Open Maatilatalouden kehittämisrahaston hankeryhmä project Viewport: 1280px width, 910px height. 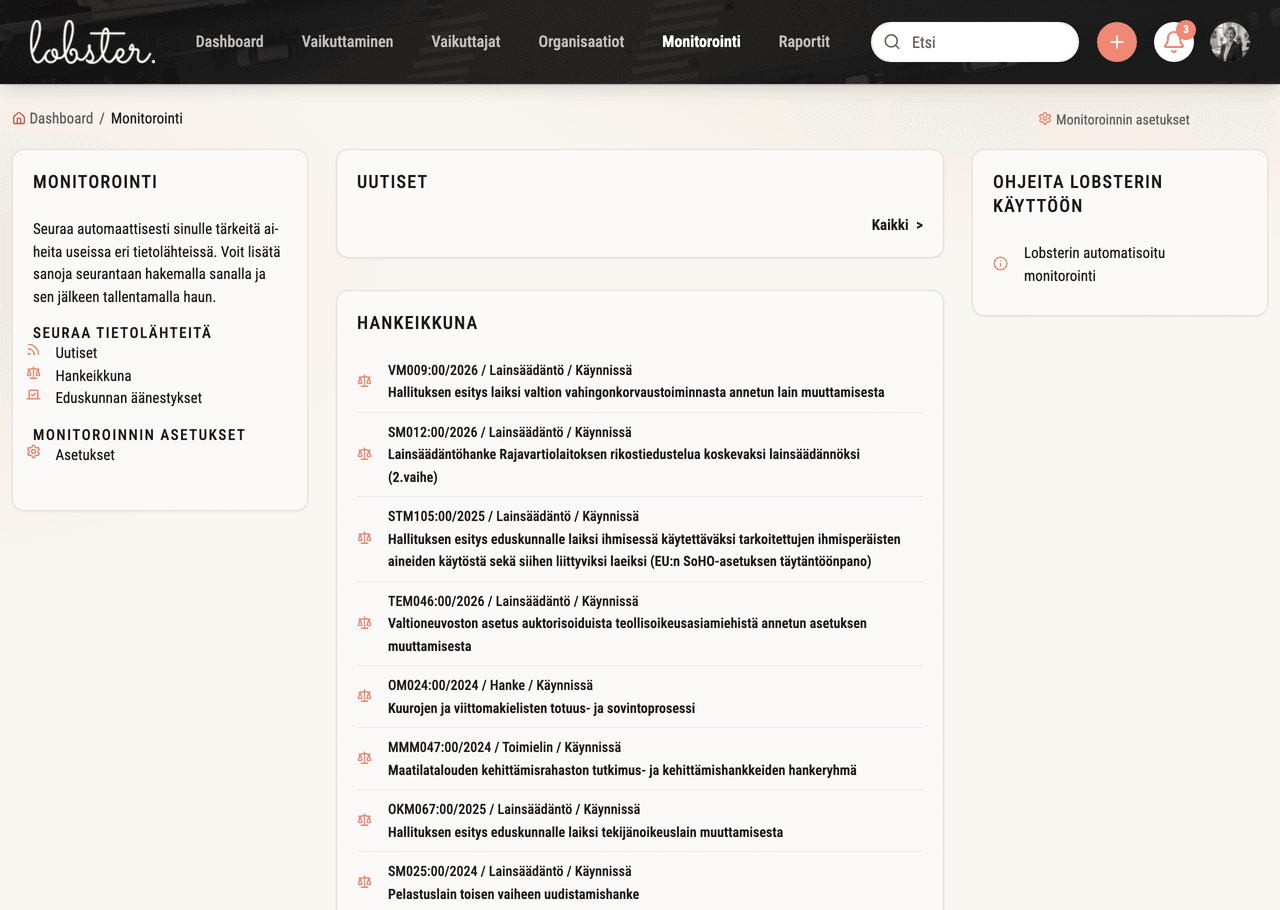622,770
